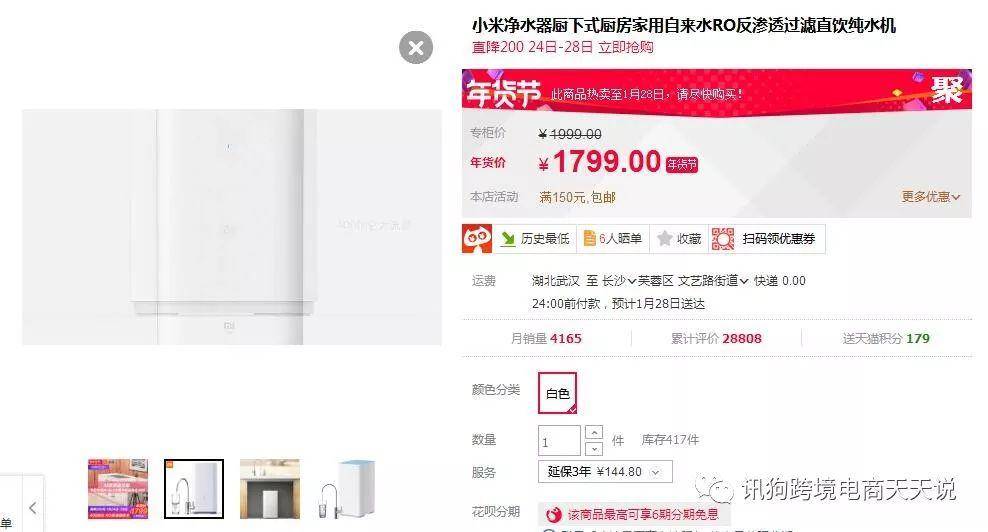Decrease quantity with the down arrow

594,448
